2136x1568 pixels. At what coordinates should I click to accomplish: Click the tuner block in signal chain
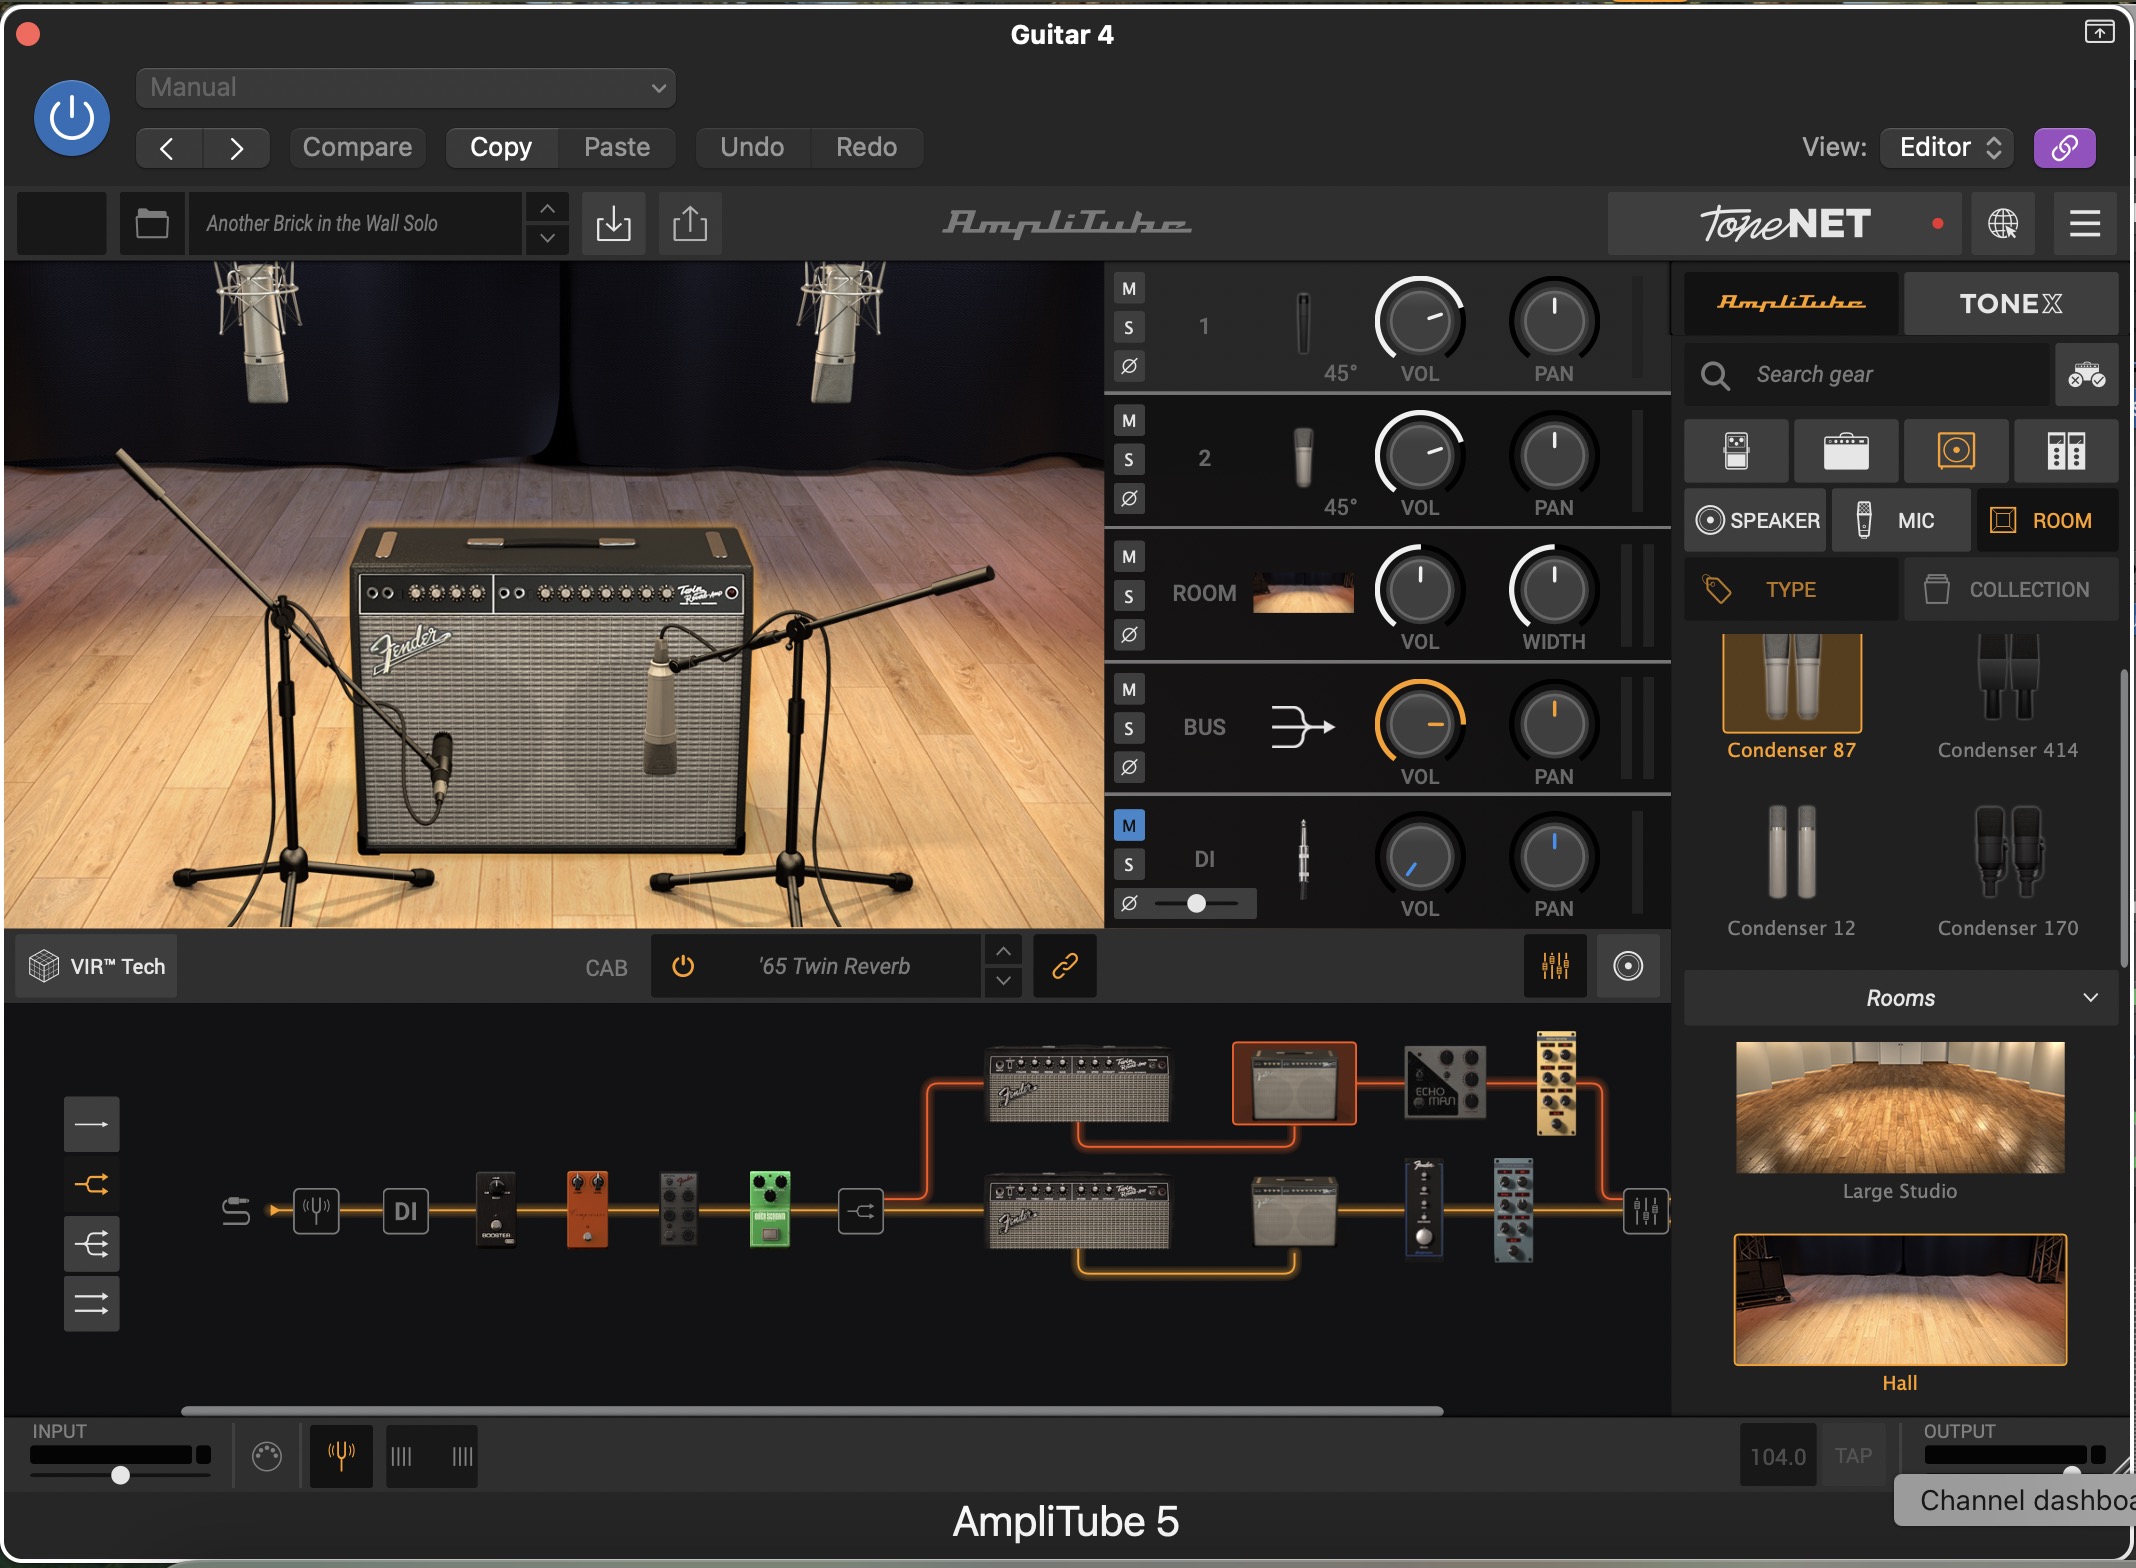(316, 1211)
